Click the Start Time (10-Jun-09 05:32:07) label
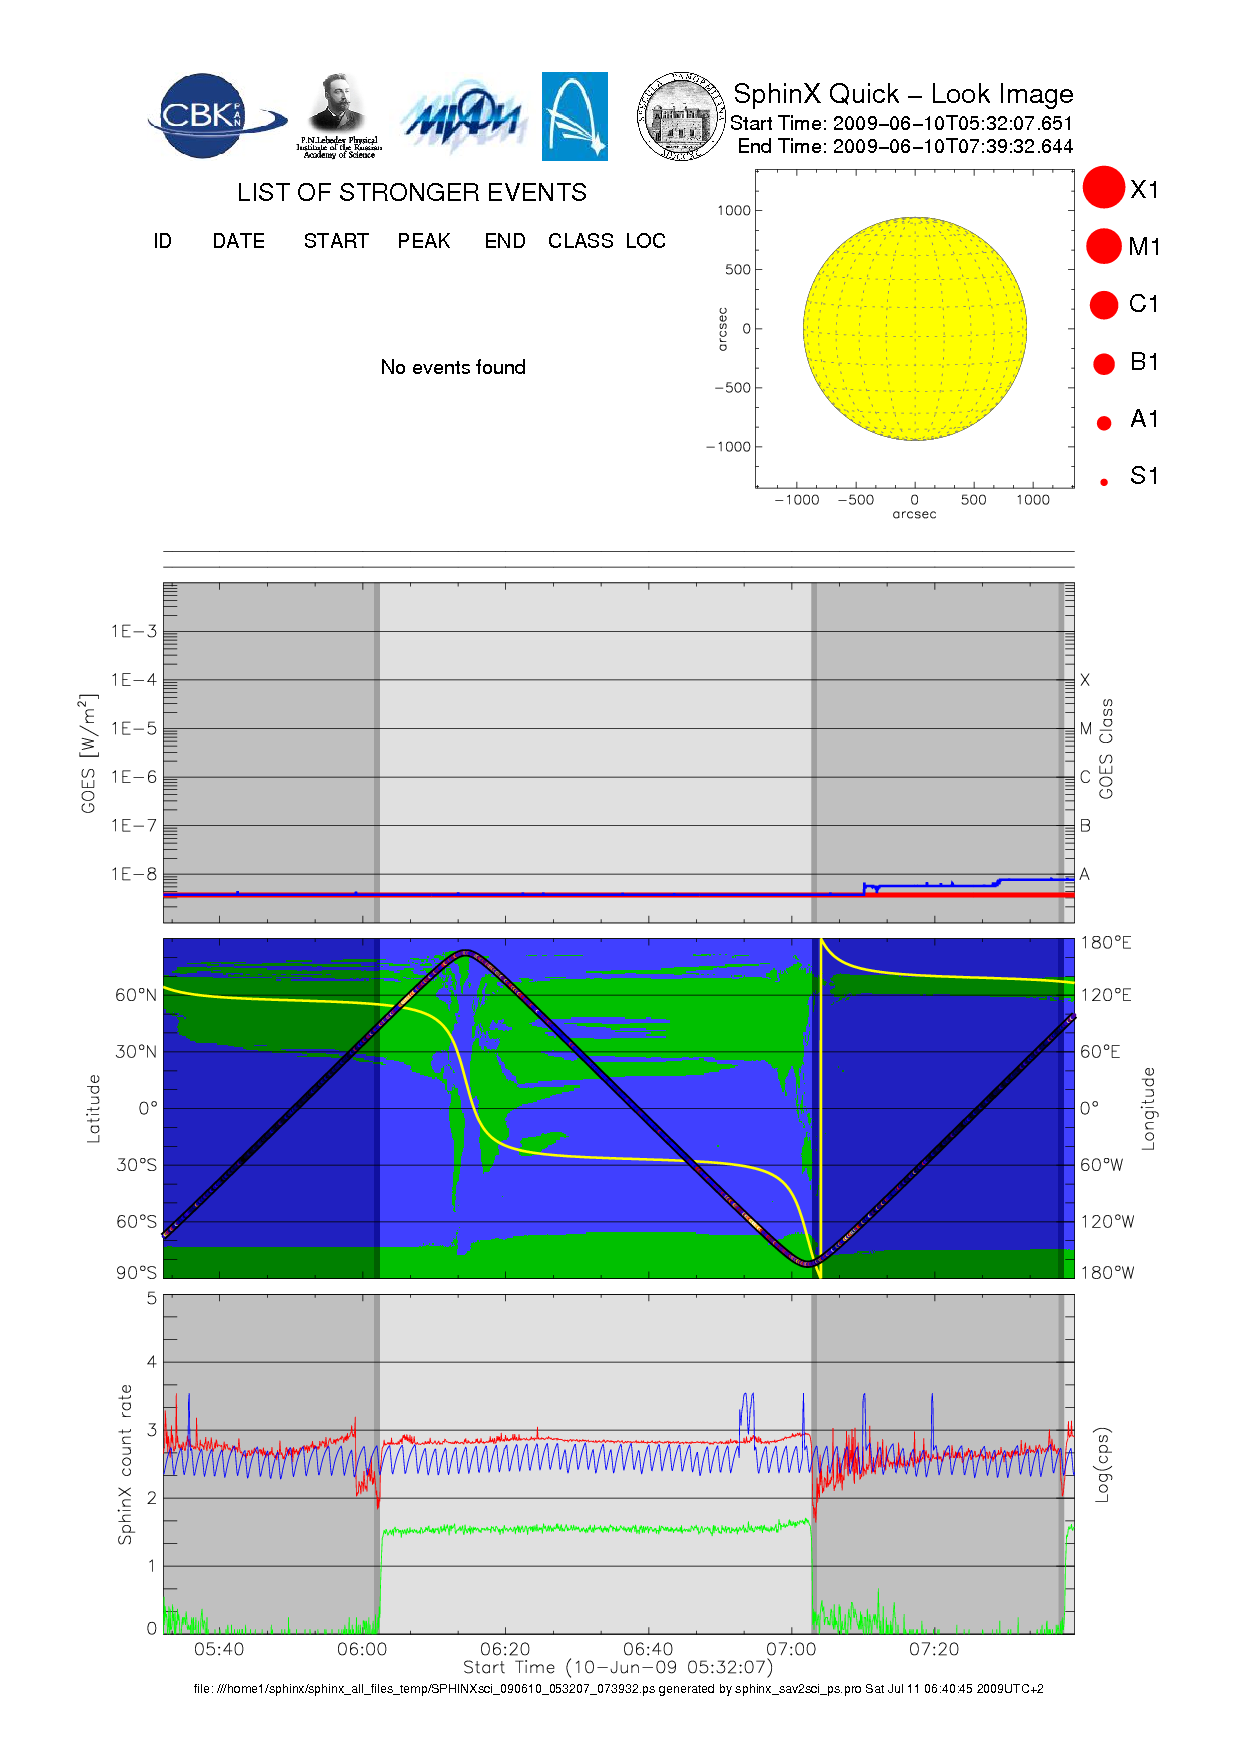The height and width of the screenshot is (1754, 1240). [618, 1667]
